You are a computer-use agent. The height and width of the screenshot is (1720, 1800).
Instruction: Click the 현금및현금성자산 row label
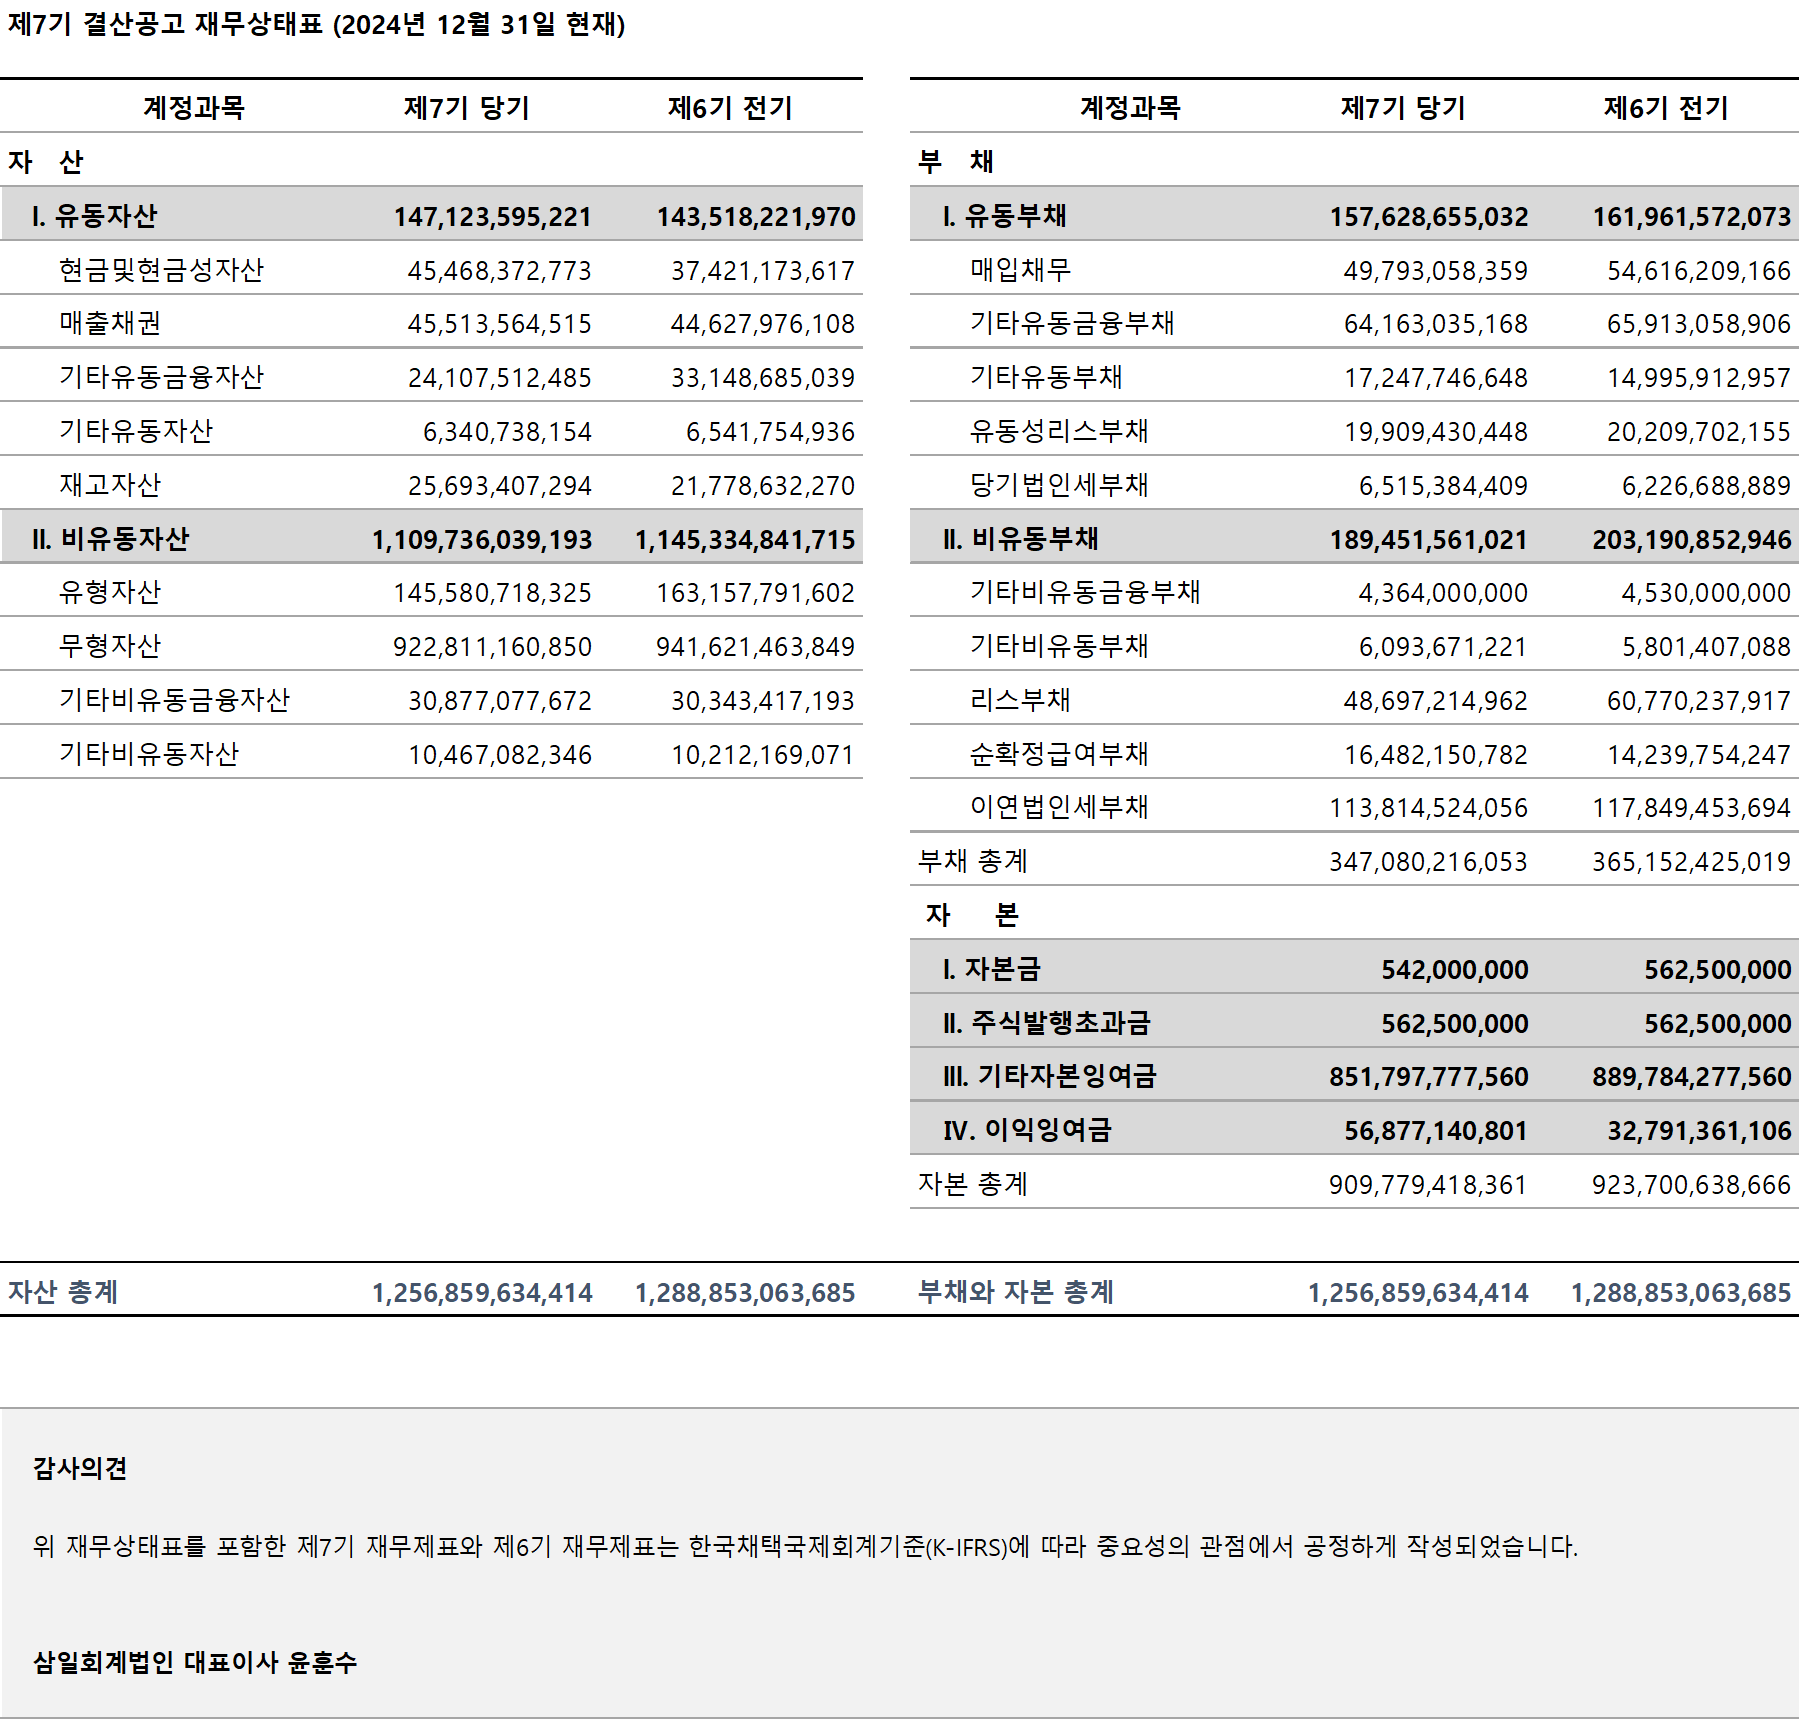(x=162, y=270)
